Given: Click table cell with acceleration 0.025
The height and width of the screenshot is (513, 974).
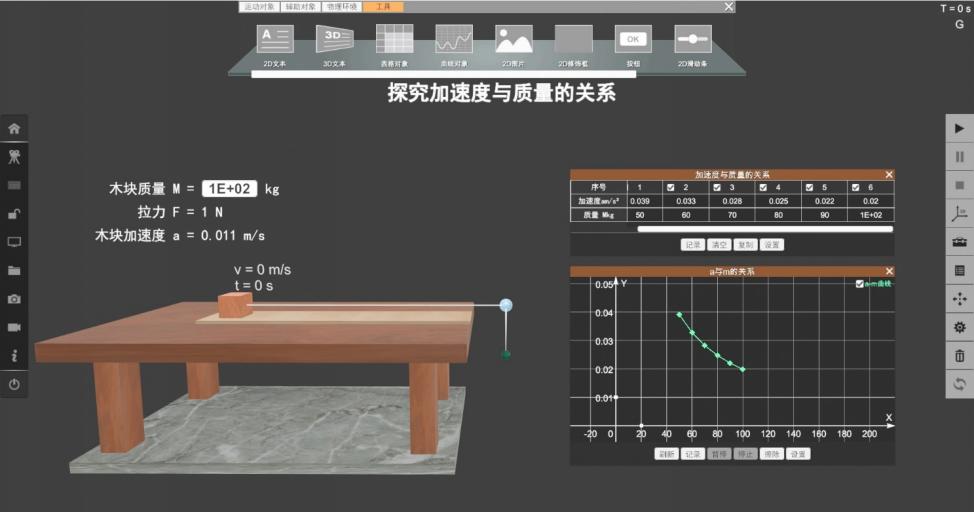Looking at the screenshot, I should [778, 201].
